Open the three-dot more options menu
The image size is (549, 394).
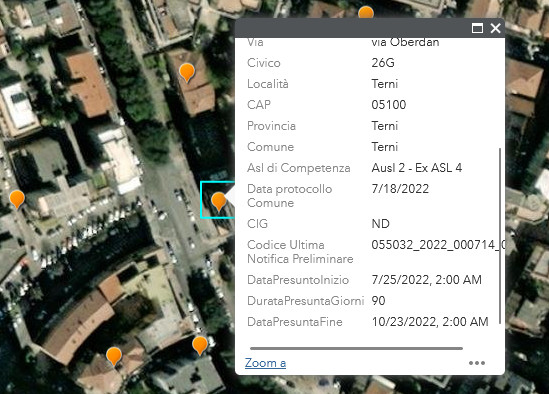pyautogui.click(x=477, y=363)
